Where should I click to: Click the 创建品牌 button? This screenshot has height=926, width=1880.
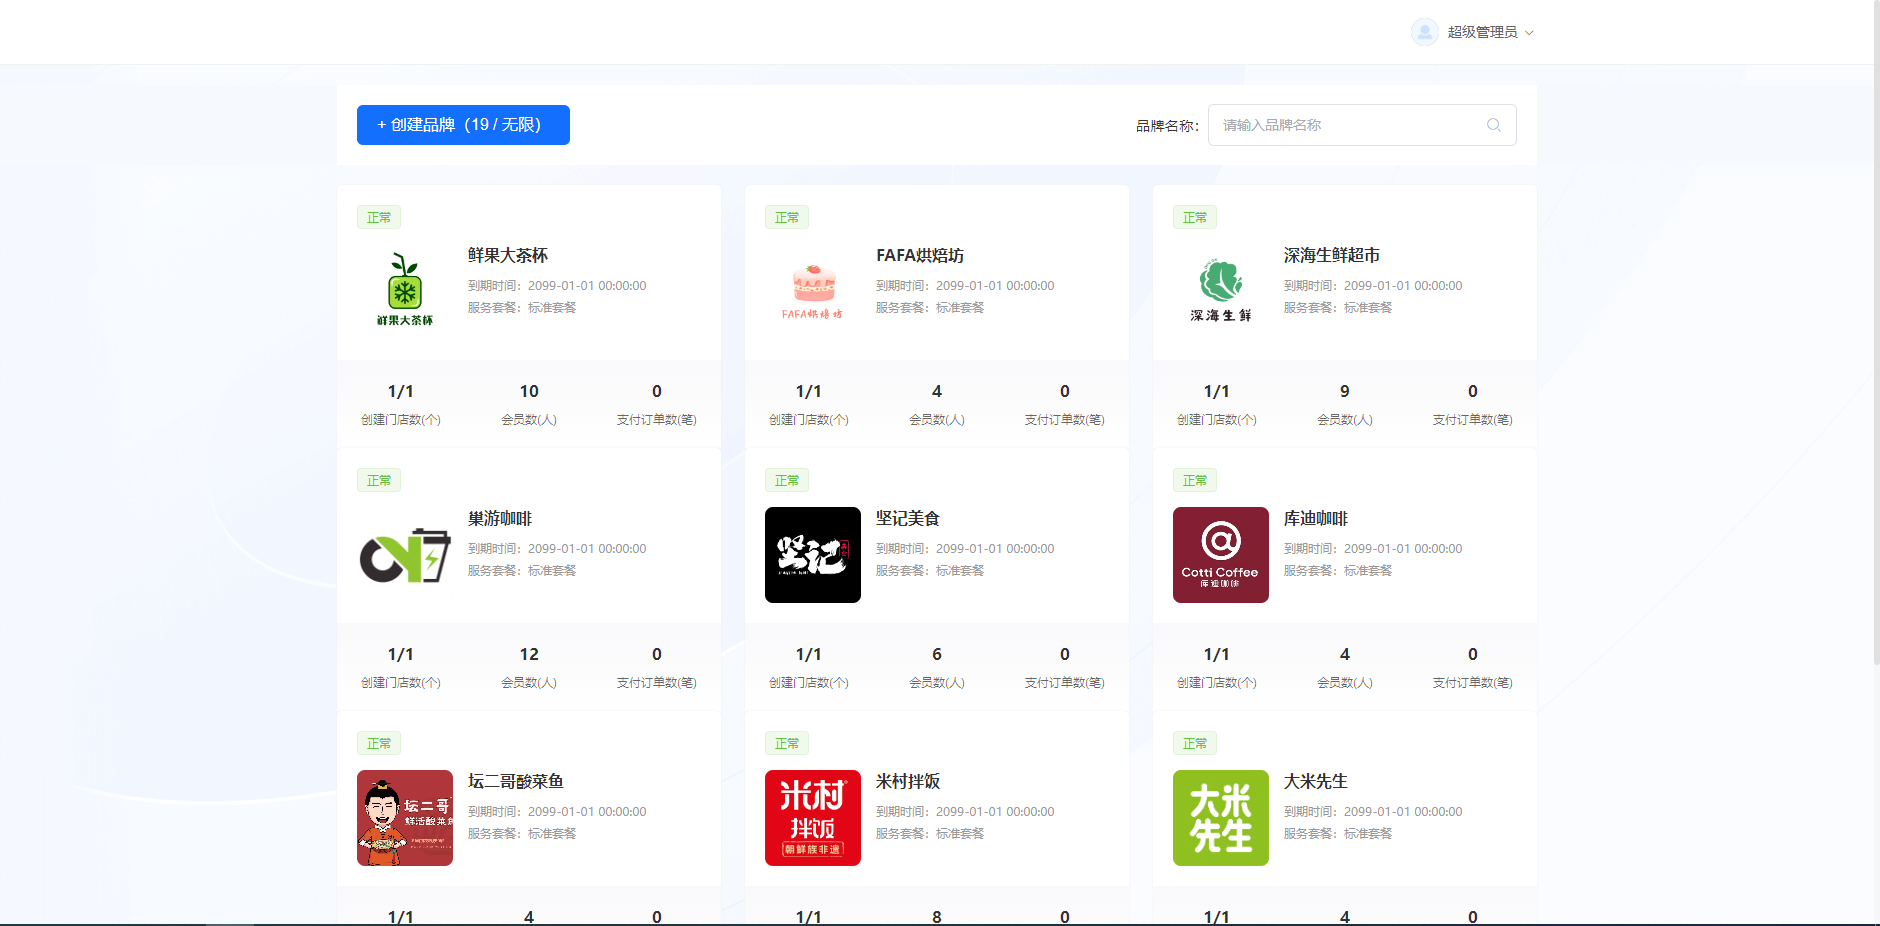click(463, 125)
